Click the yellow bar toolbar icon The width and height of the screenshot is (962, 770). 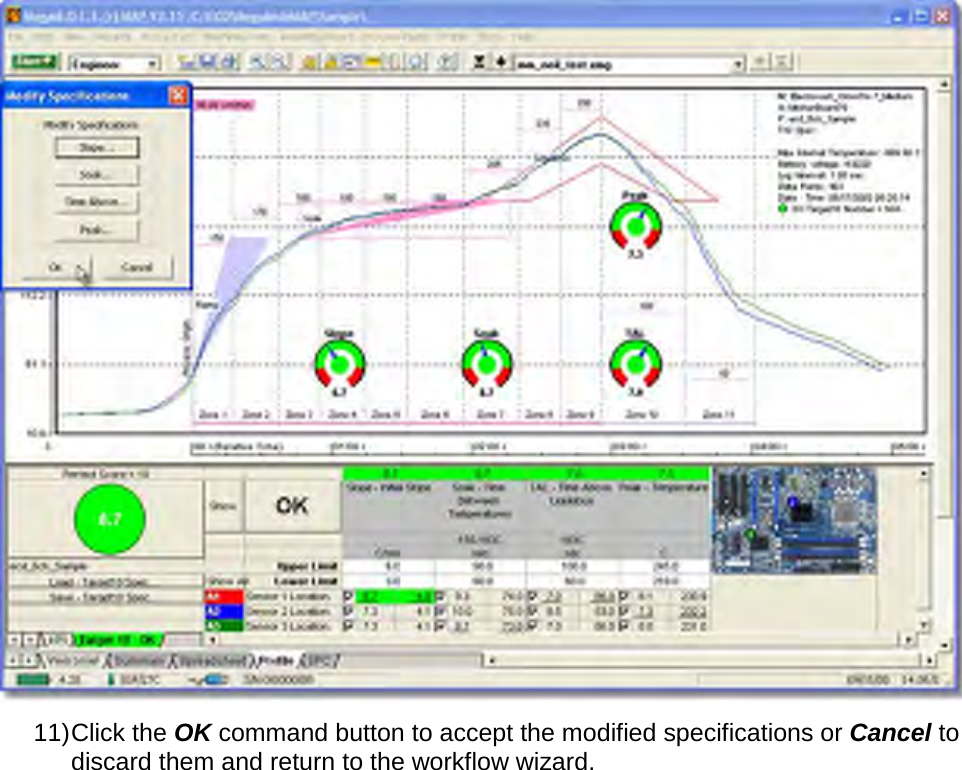click(x=372, y=62)
